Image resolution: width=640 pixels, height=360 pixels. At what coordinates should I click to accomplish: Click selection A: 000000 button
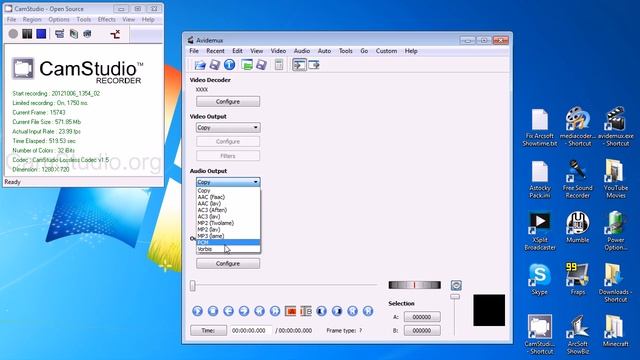point(422,317)
